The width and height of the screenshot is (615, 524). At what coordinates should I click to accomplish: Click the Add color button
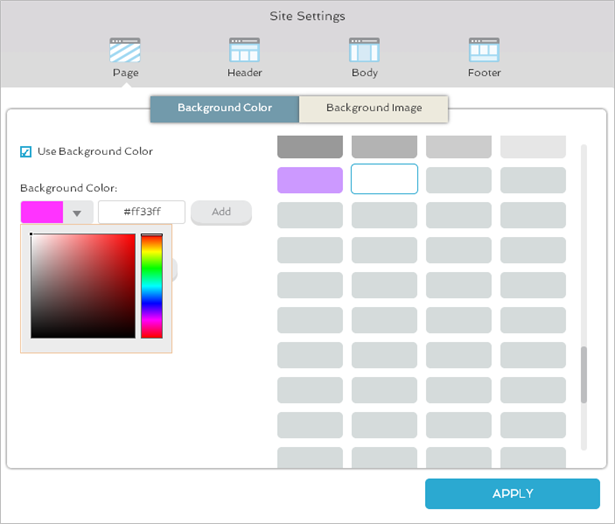221,212
